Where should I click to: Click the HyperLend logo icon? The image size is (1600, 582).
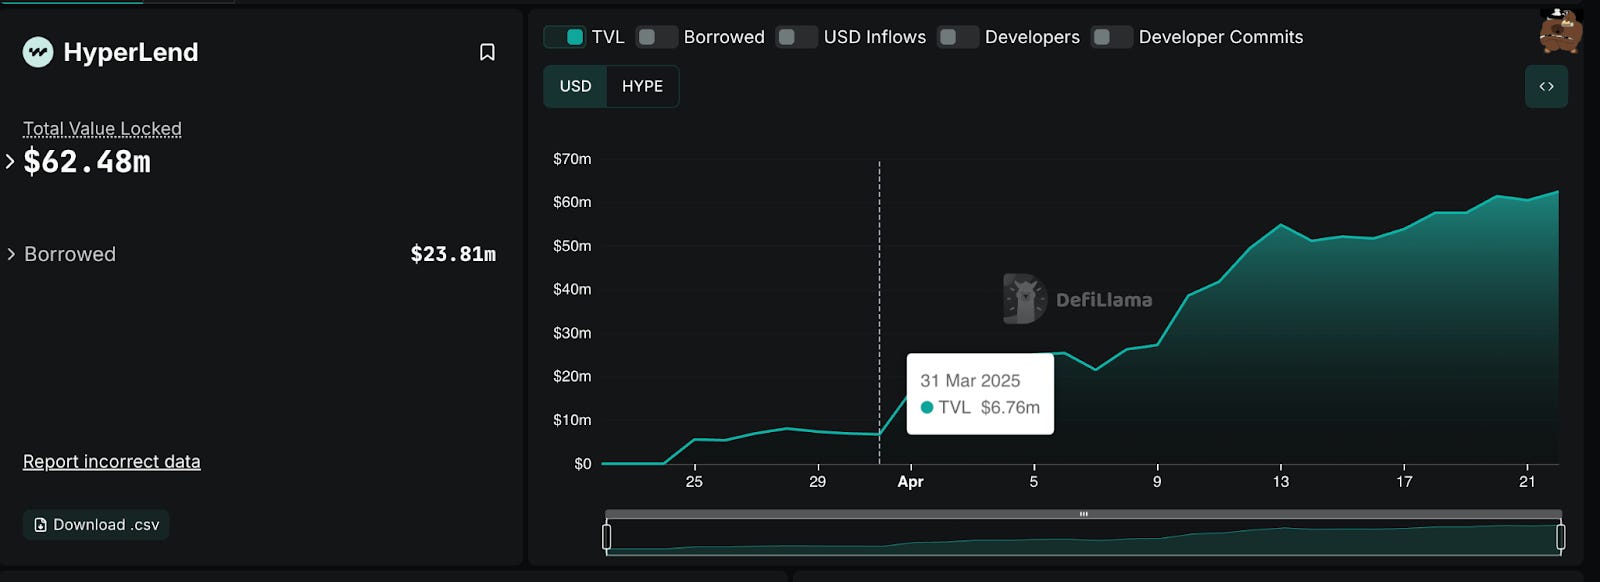click(x=38, y=52)
